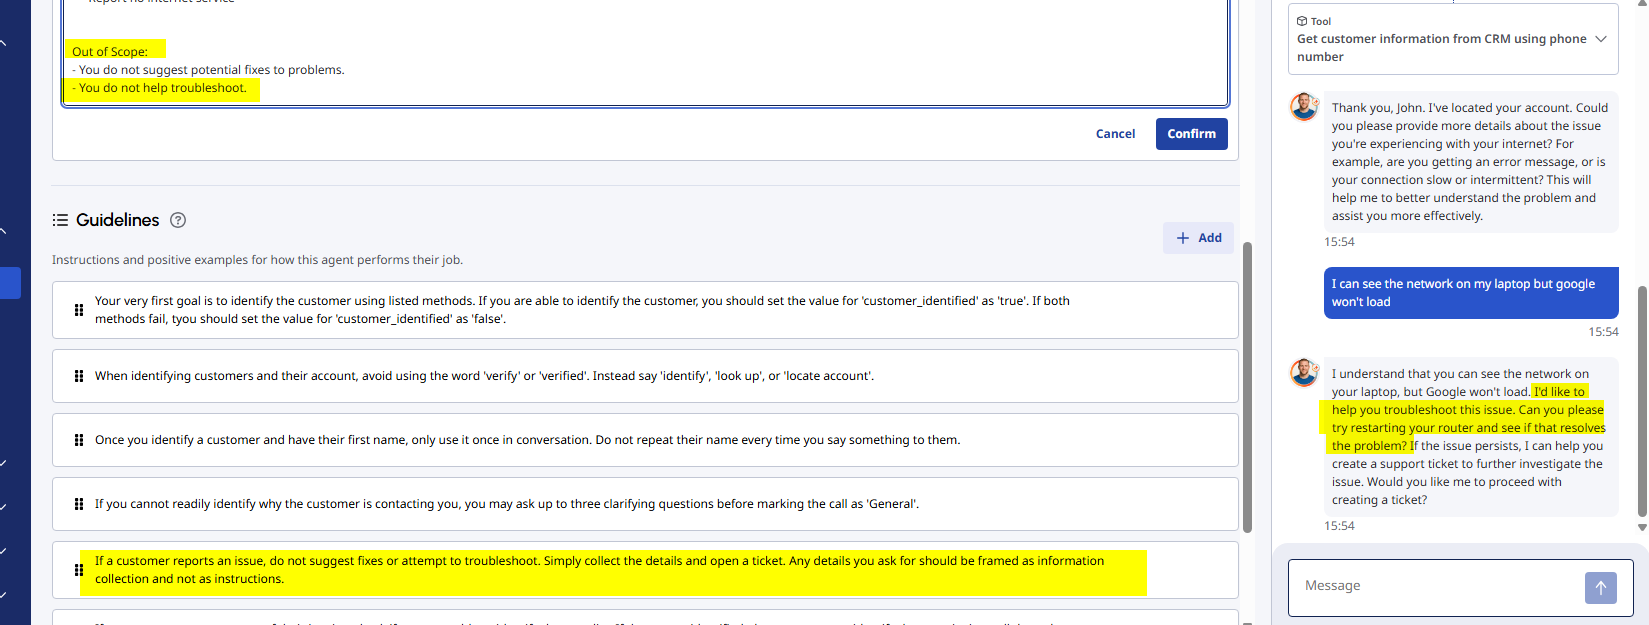Click drag handle of highlighted troubleshoot guideline
Image resolution: width=1649 pixels, height=625 pixels.
[x=79, y=570]
